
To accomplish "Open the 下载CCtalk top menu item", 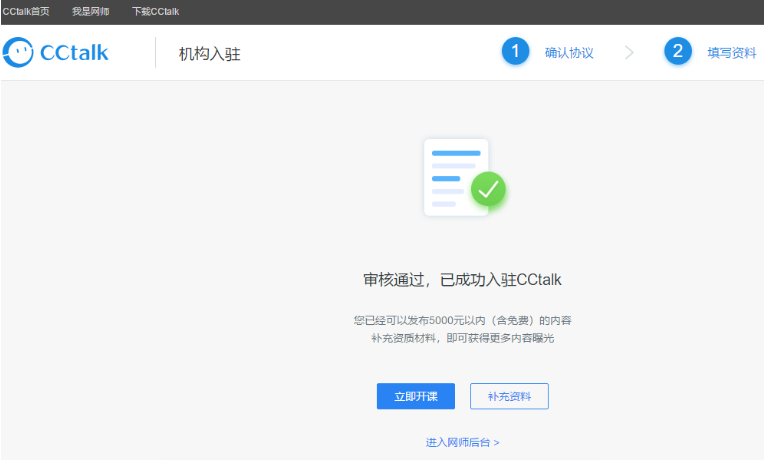I will [155, 11].
